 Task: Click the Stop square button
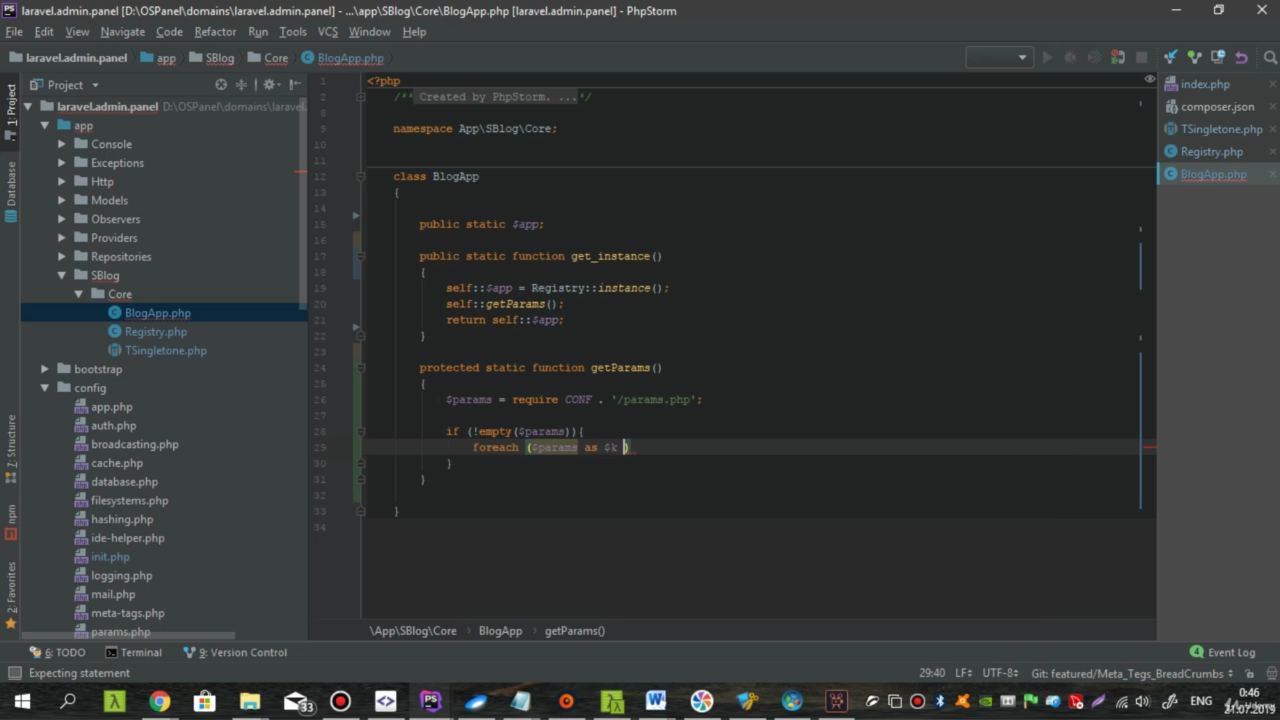[x=1141, y=57]
